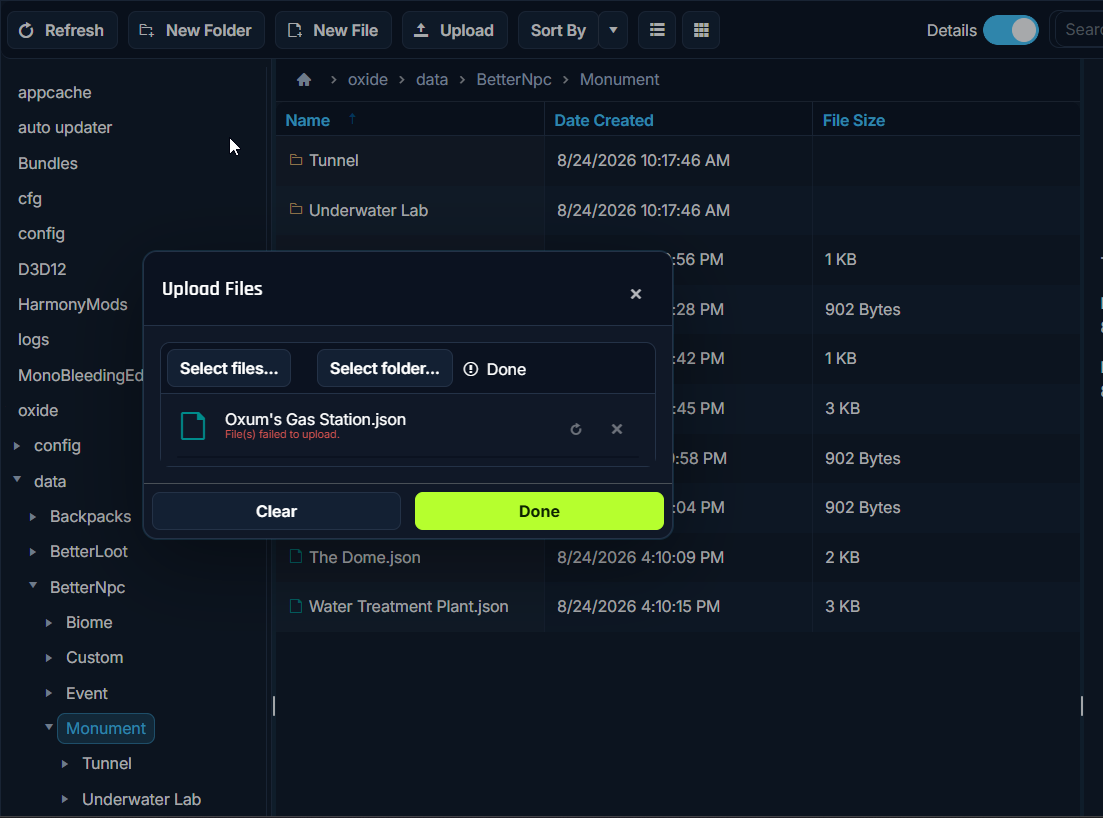Click the green Done button
This screenshot has width=1103, height=818.
coord(540,511)
